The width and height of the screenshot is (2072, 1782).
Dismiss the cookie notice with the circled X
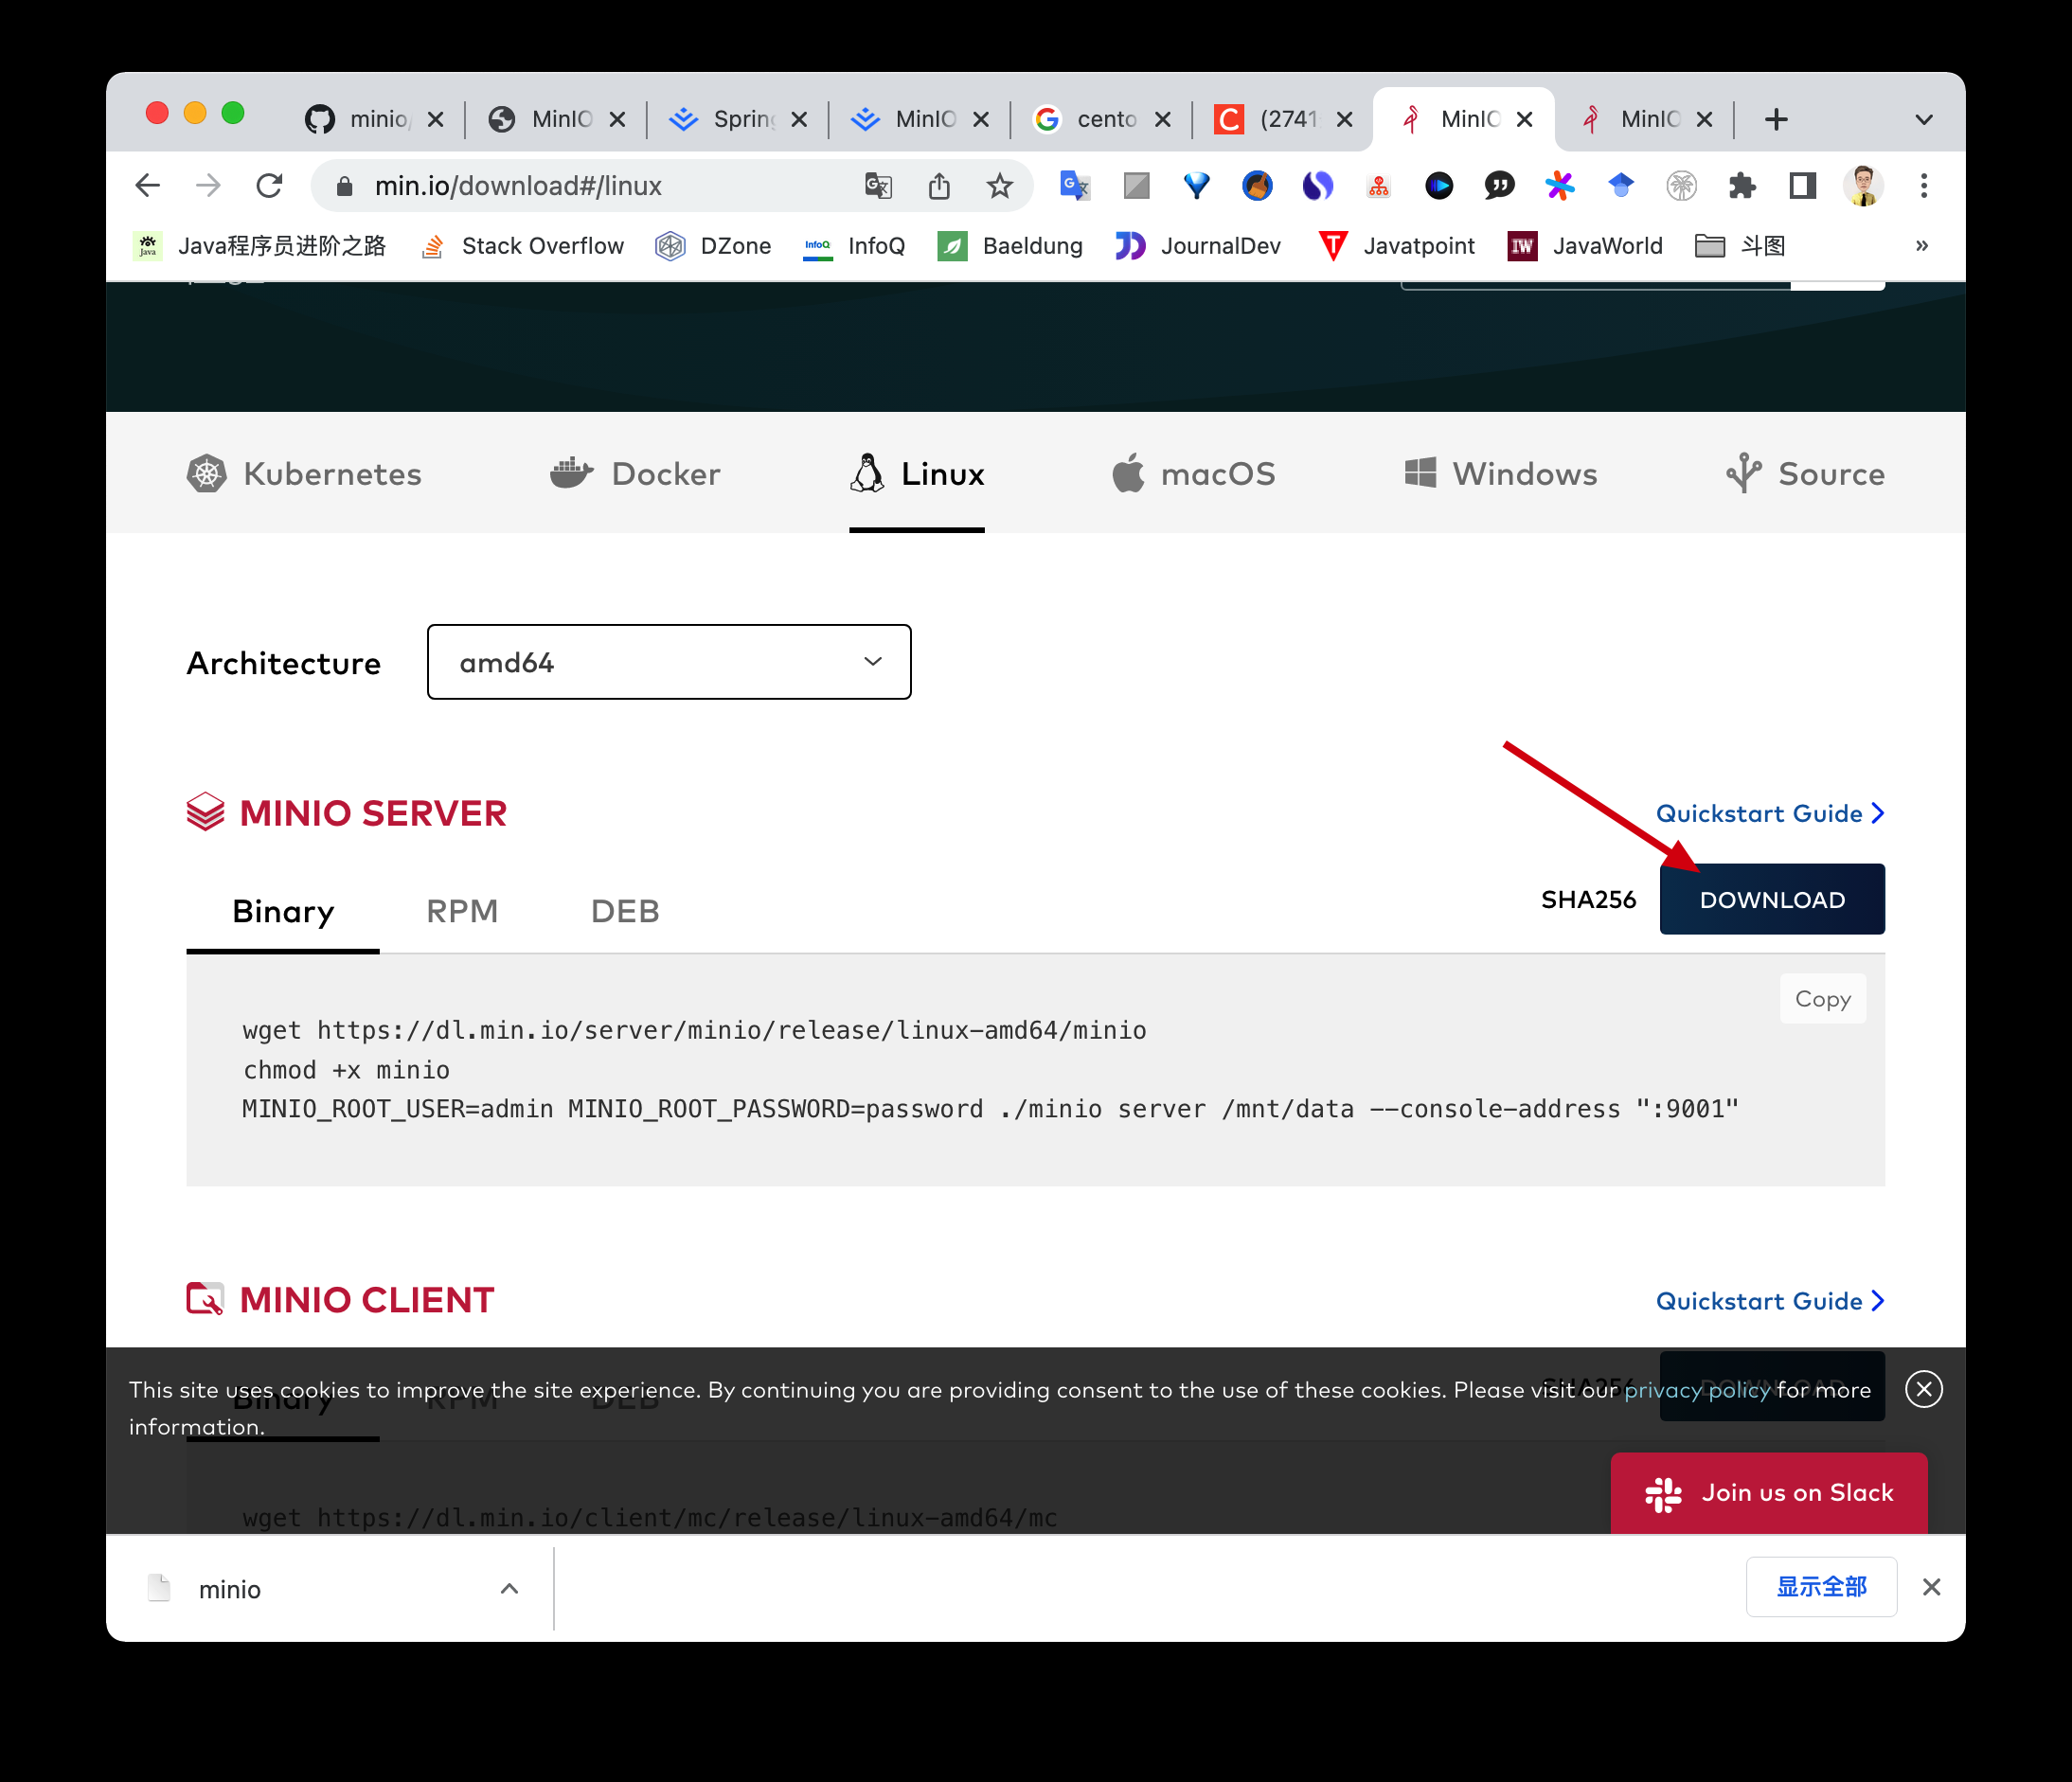[1923, 1389]
